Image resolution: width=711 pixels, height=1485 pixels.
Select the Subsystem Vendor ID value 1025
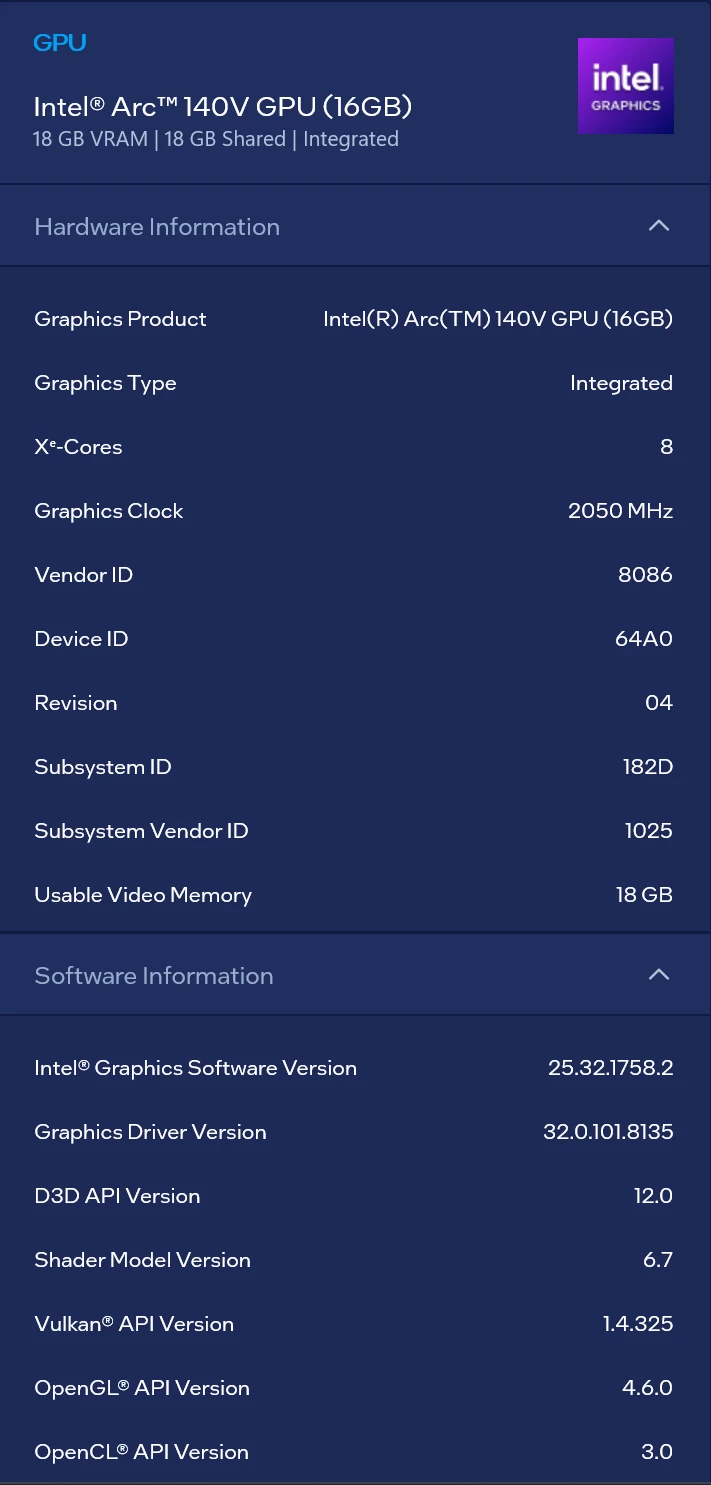[x=649, y=831]
